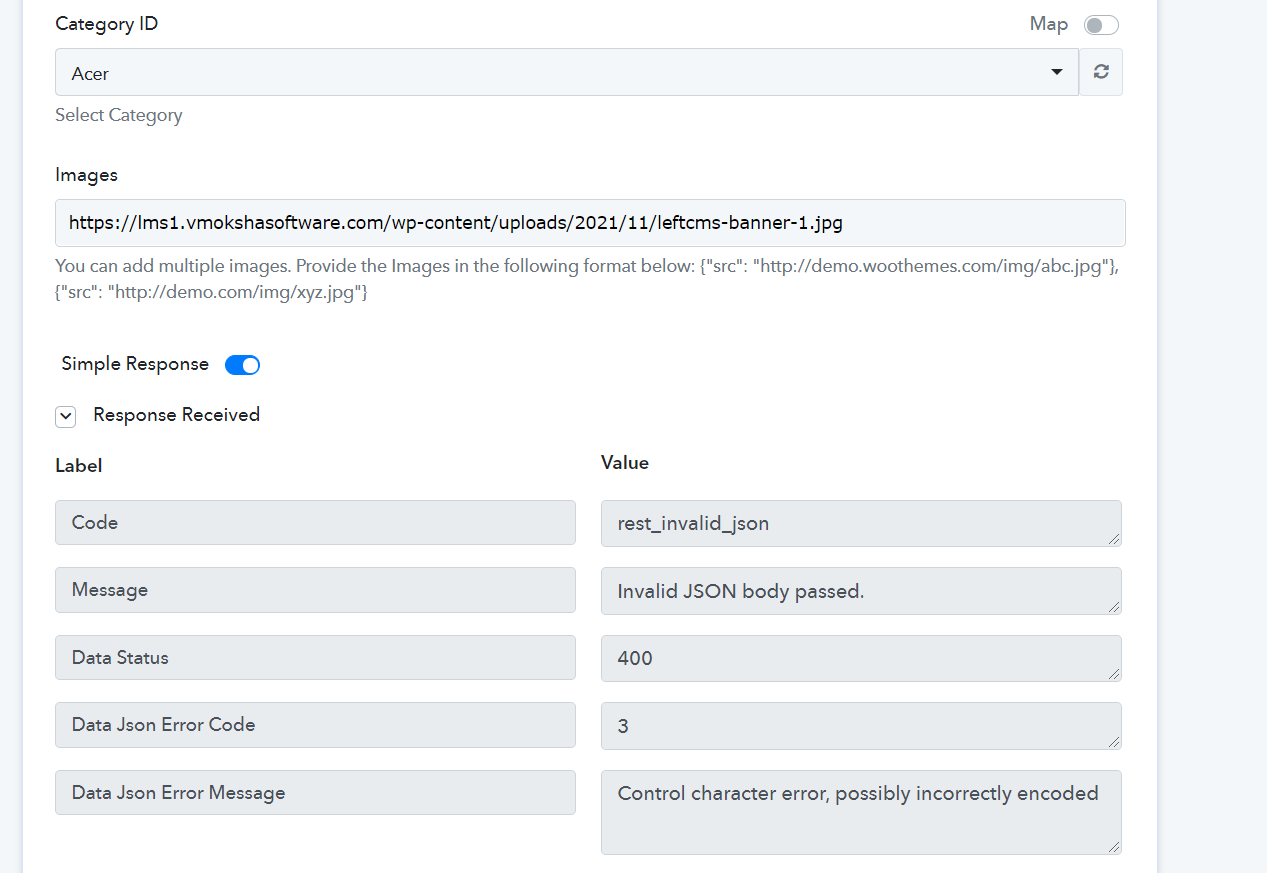Viewport: 1267px width, 873px height.
Task: Click the Images URL input field
Action: coord(590,223)
